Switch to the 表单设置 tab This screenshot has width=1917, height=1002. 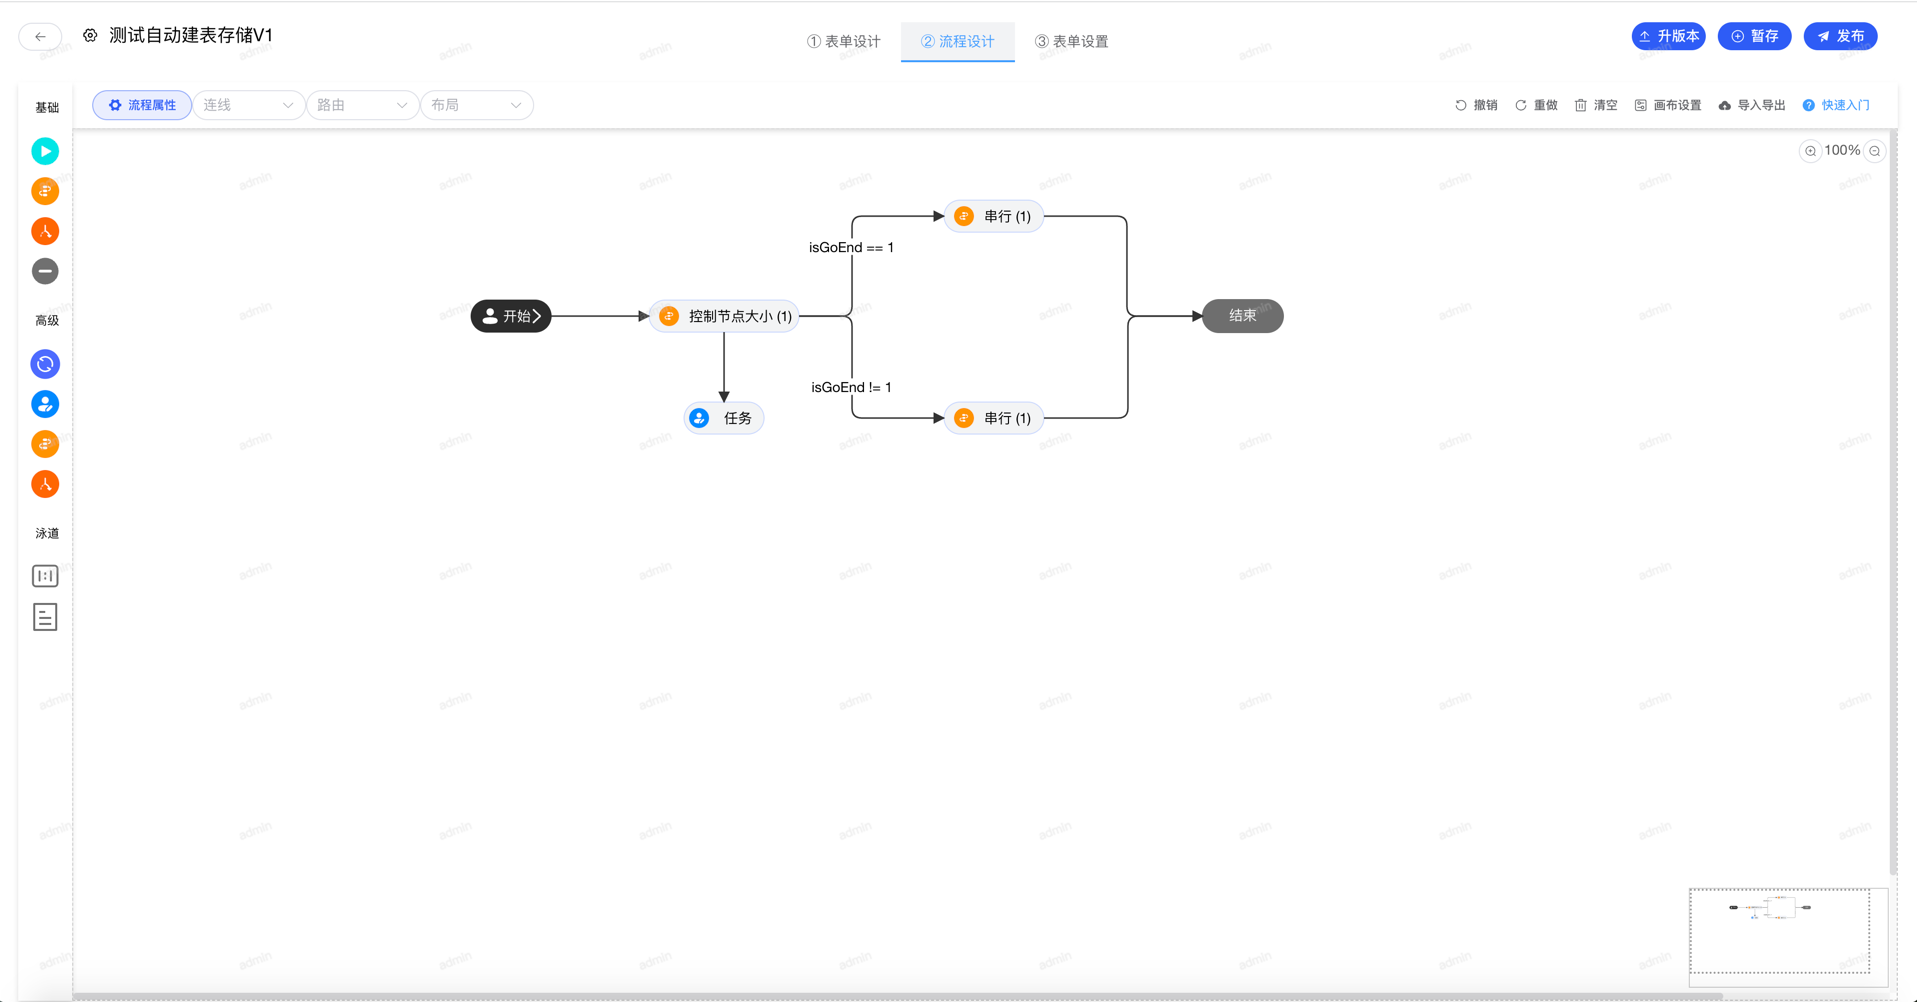[x=1071, y=41]
